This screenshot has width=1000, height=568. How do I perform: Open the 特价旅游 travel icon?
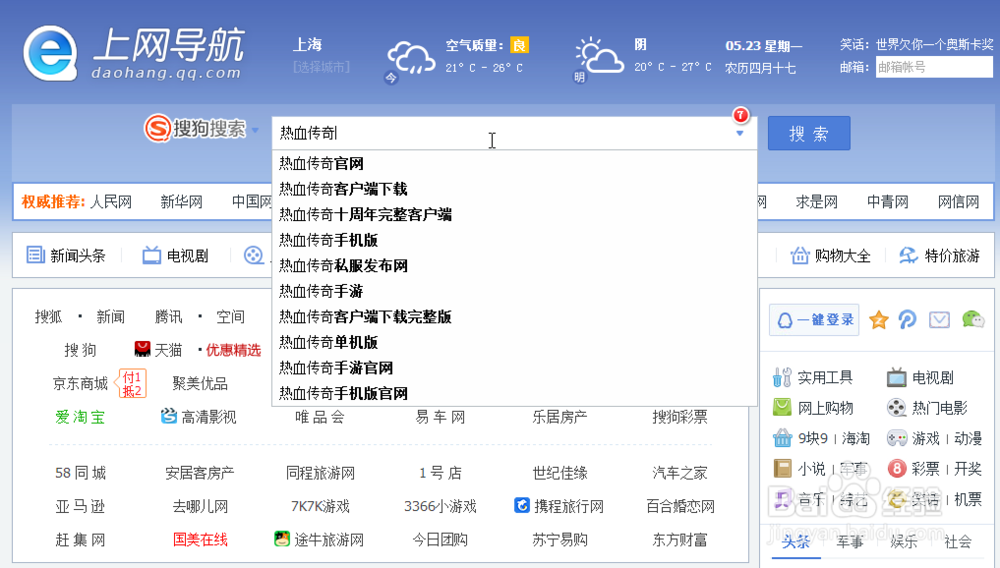(908, 256)
